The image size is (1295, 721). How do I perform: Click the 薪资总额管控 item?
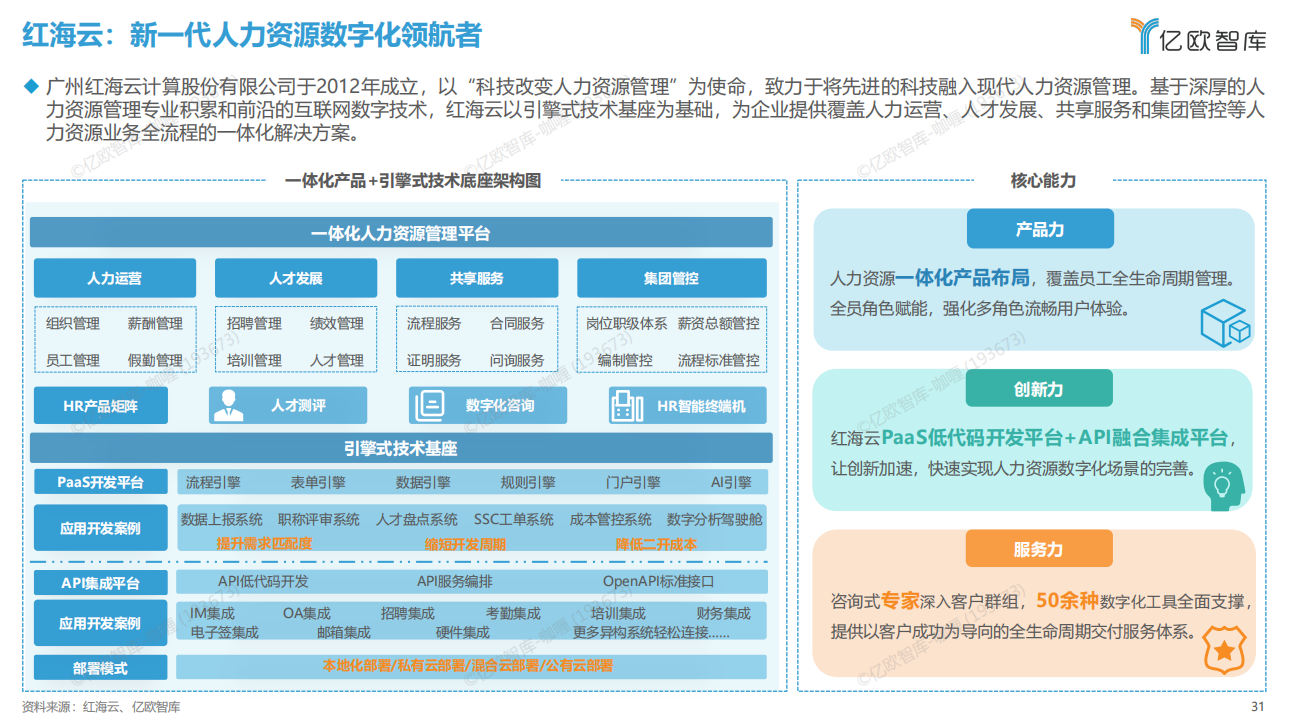(x=718, y=323)
